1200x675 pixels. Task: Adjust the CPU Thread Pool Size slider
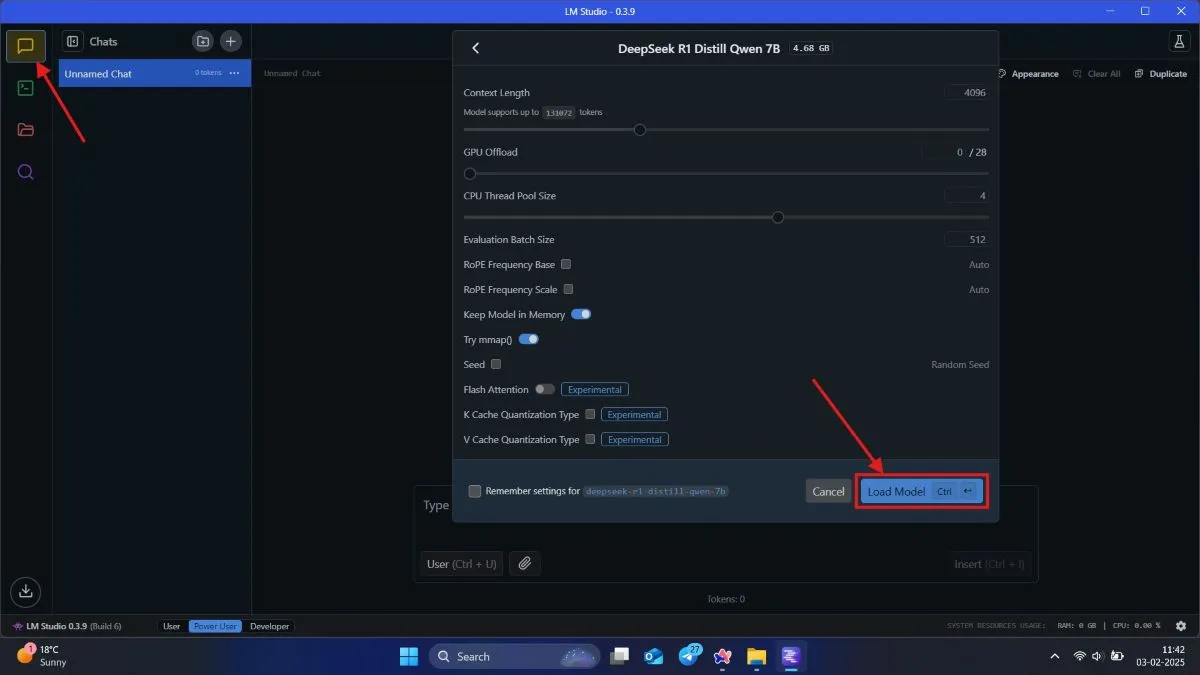pyautogui.click(x=778, y=217)
